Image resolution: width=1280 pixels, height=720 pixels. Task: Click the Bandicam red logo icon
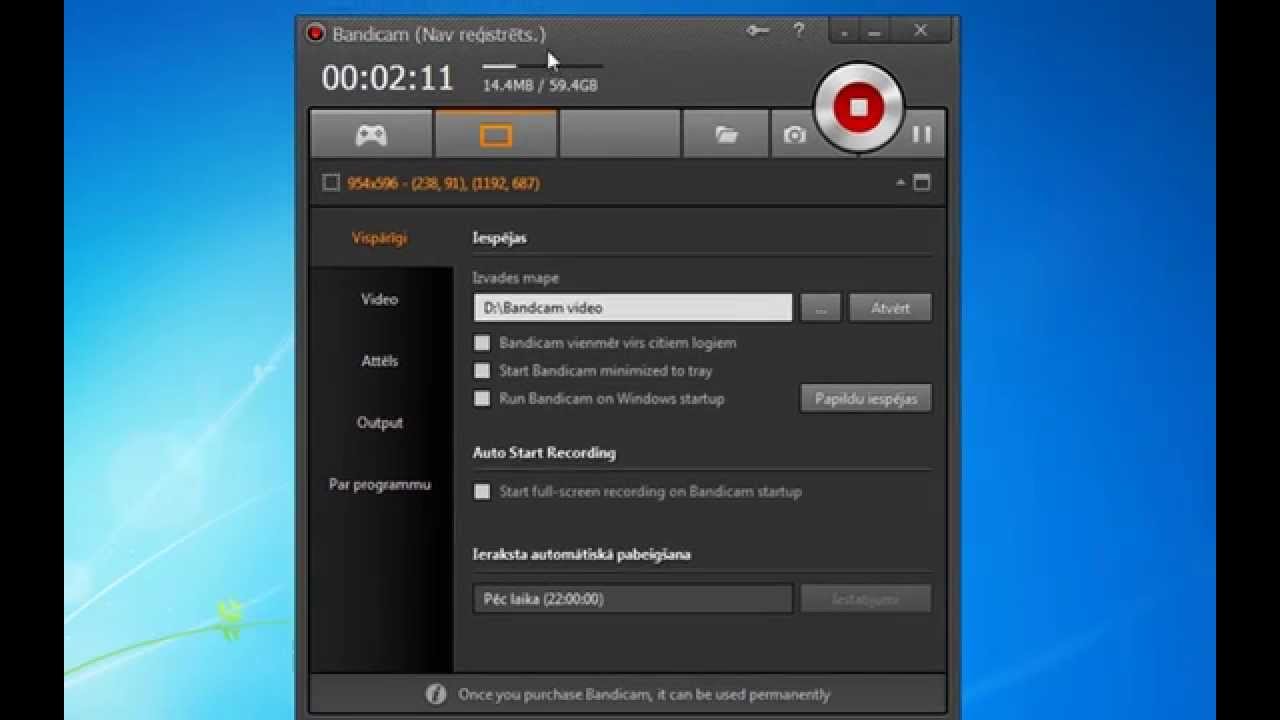click(316, 33)
